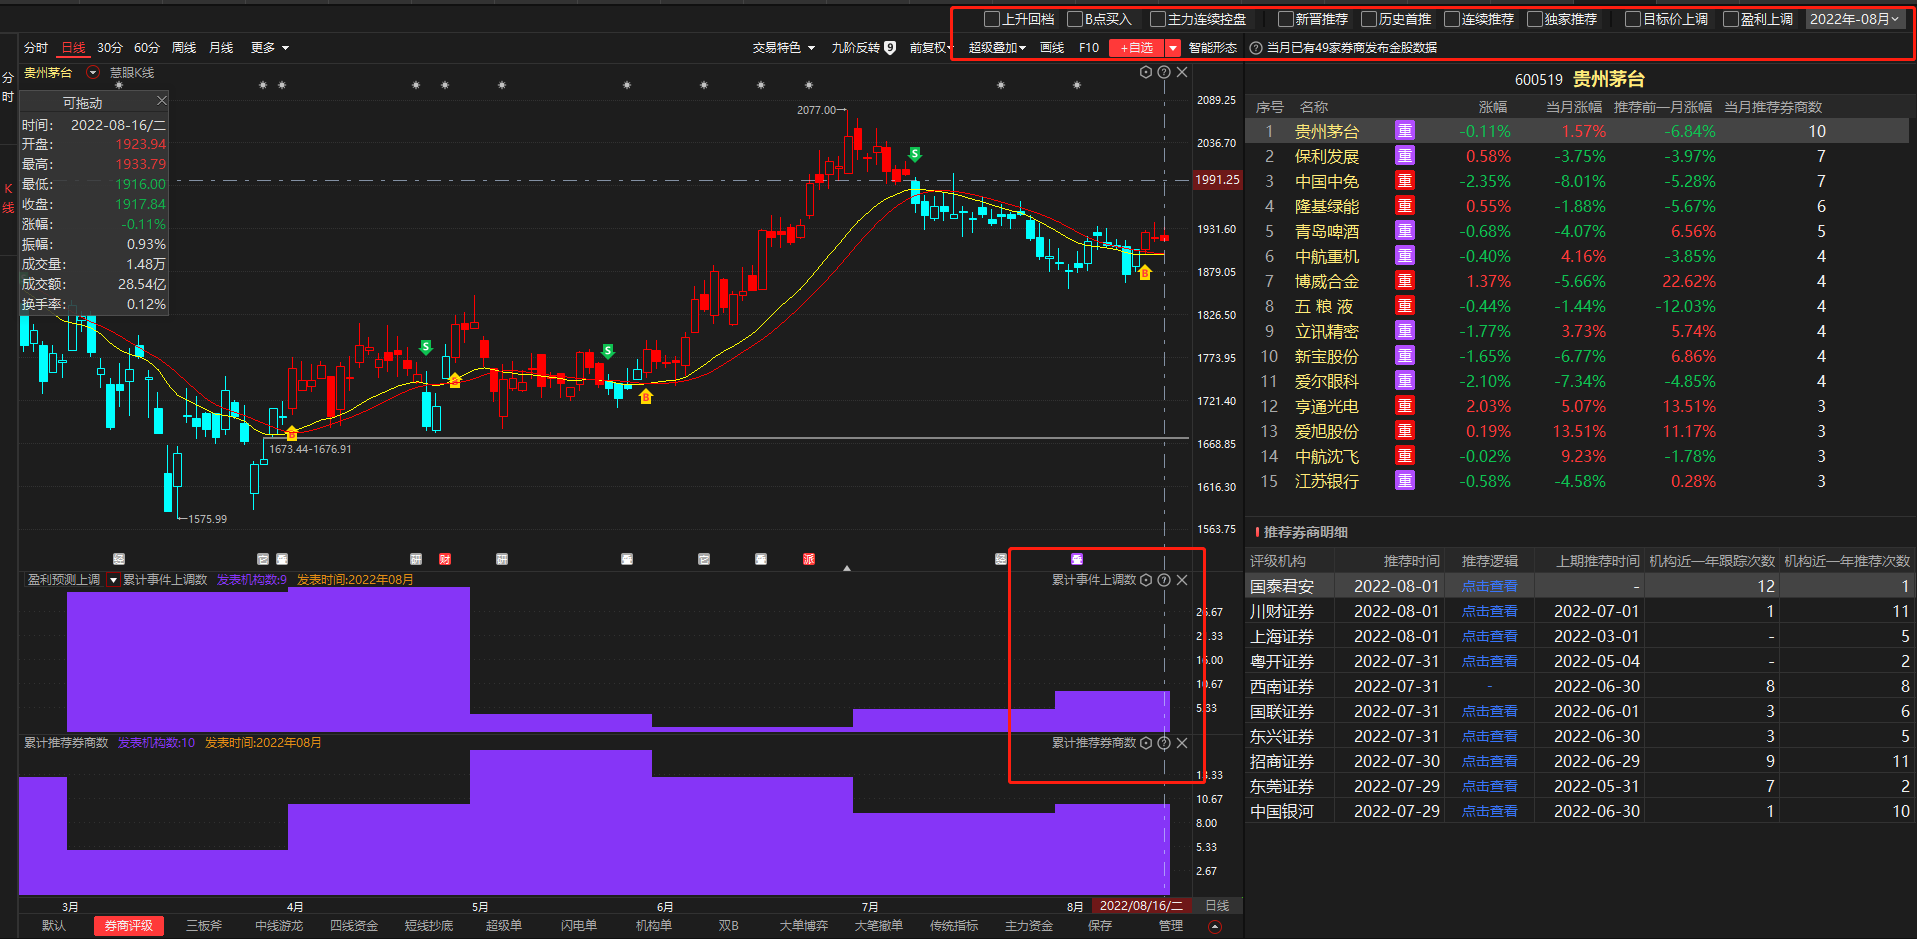The height and width of the screenshot is (939, 1917).
Task: Click the red 重 badge beside 隆基绿能
Action: [1405, 206]
